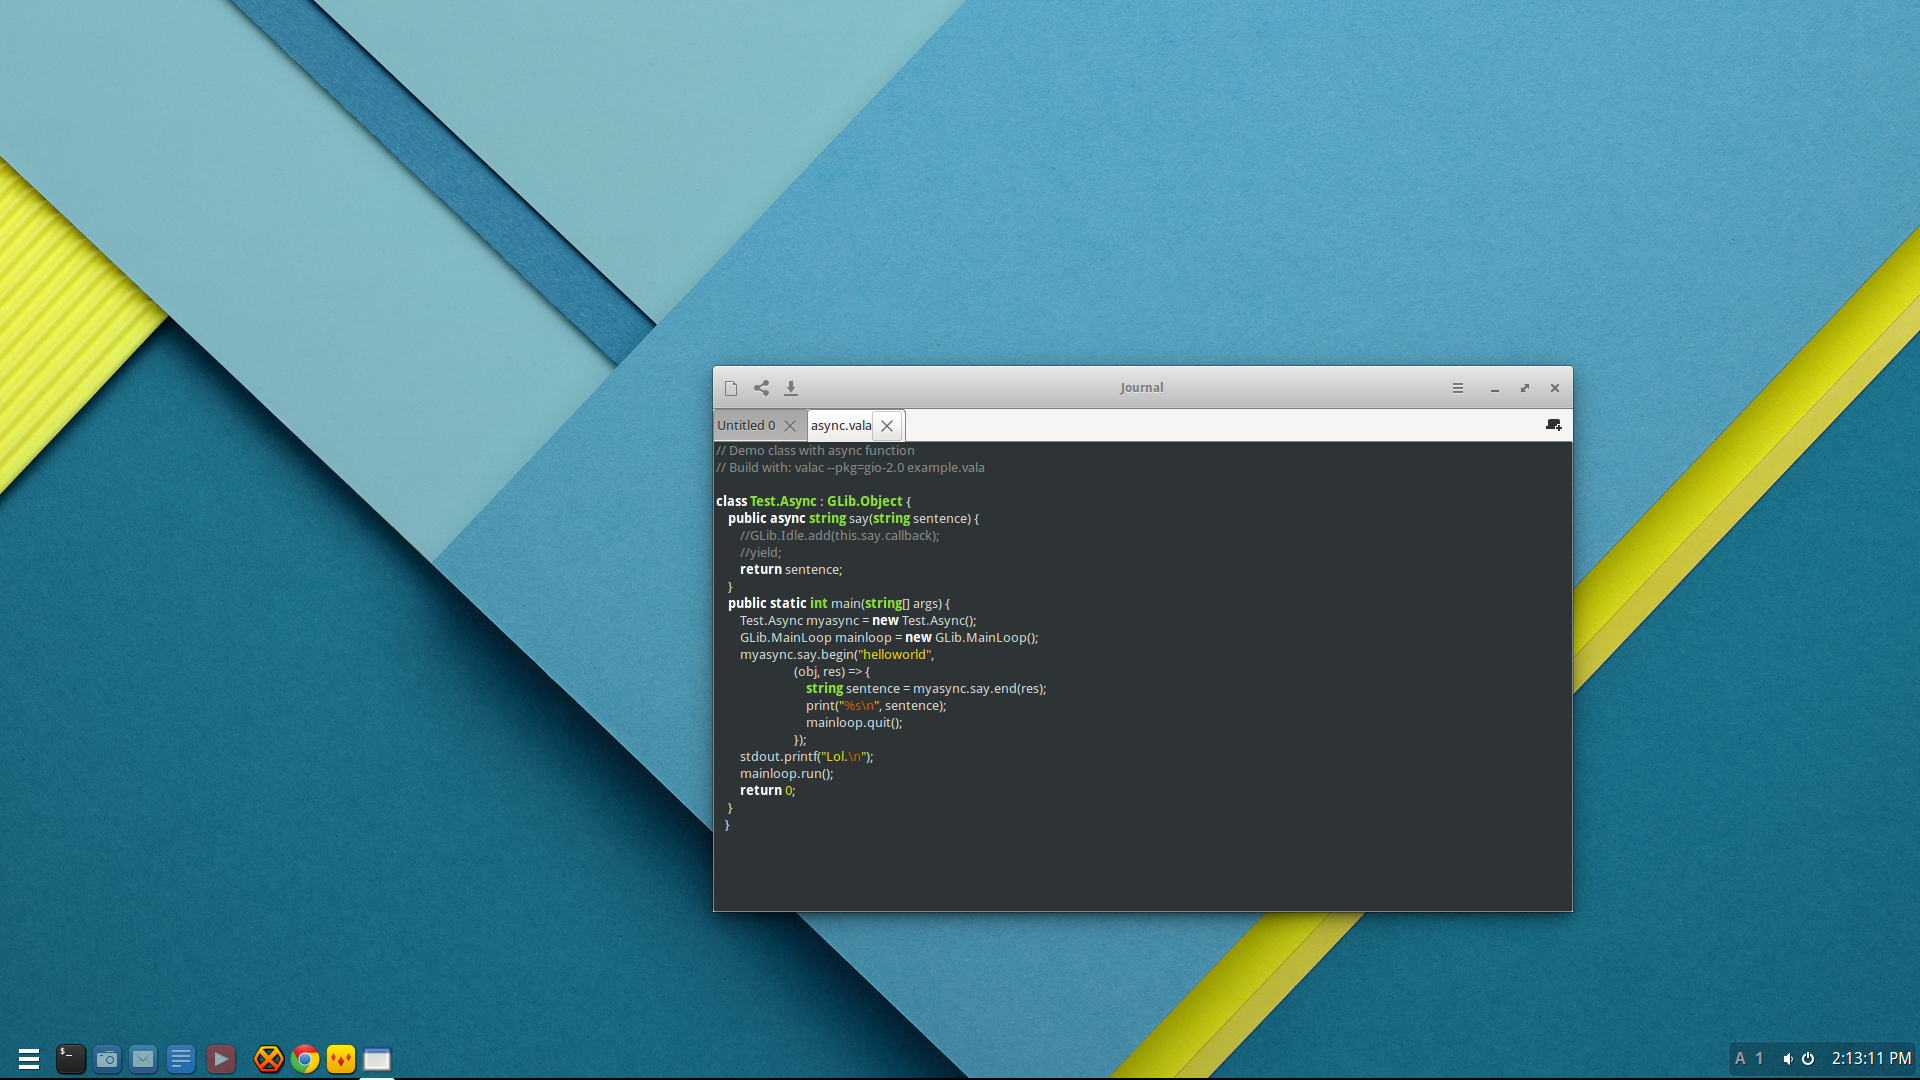
Task: Click the 'string sentence = myasync.say.end(res);' line
Action: coord(926,689)
